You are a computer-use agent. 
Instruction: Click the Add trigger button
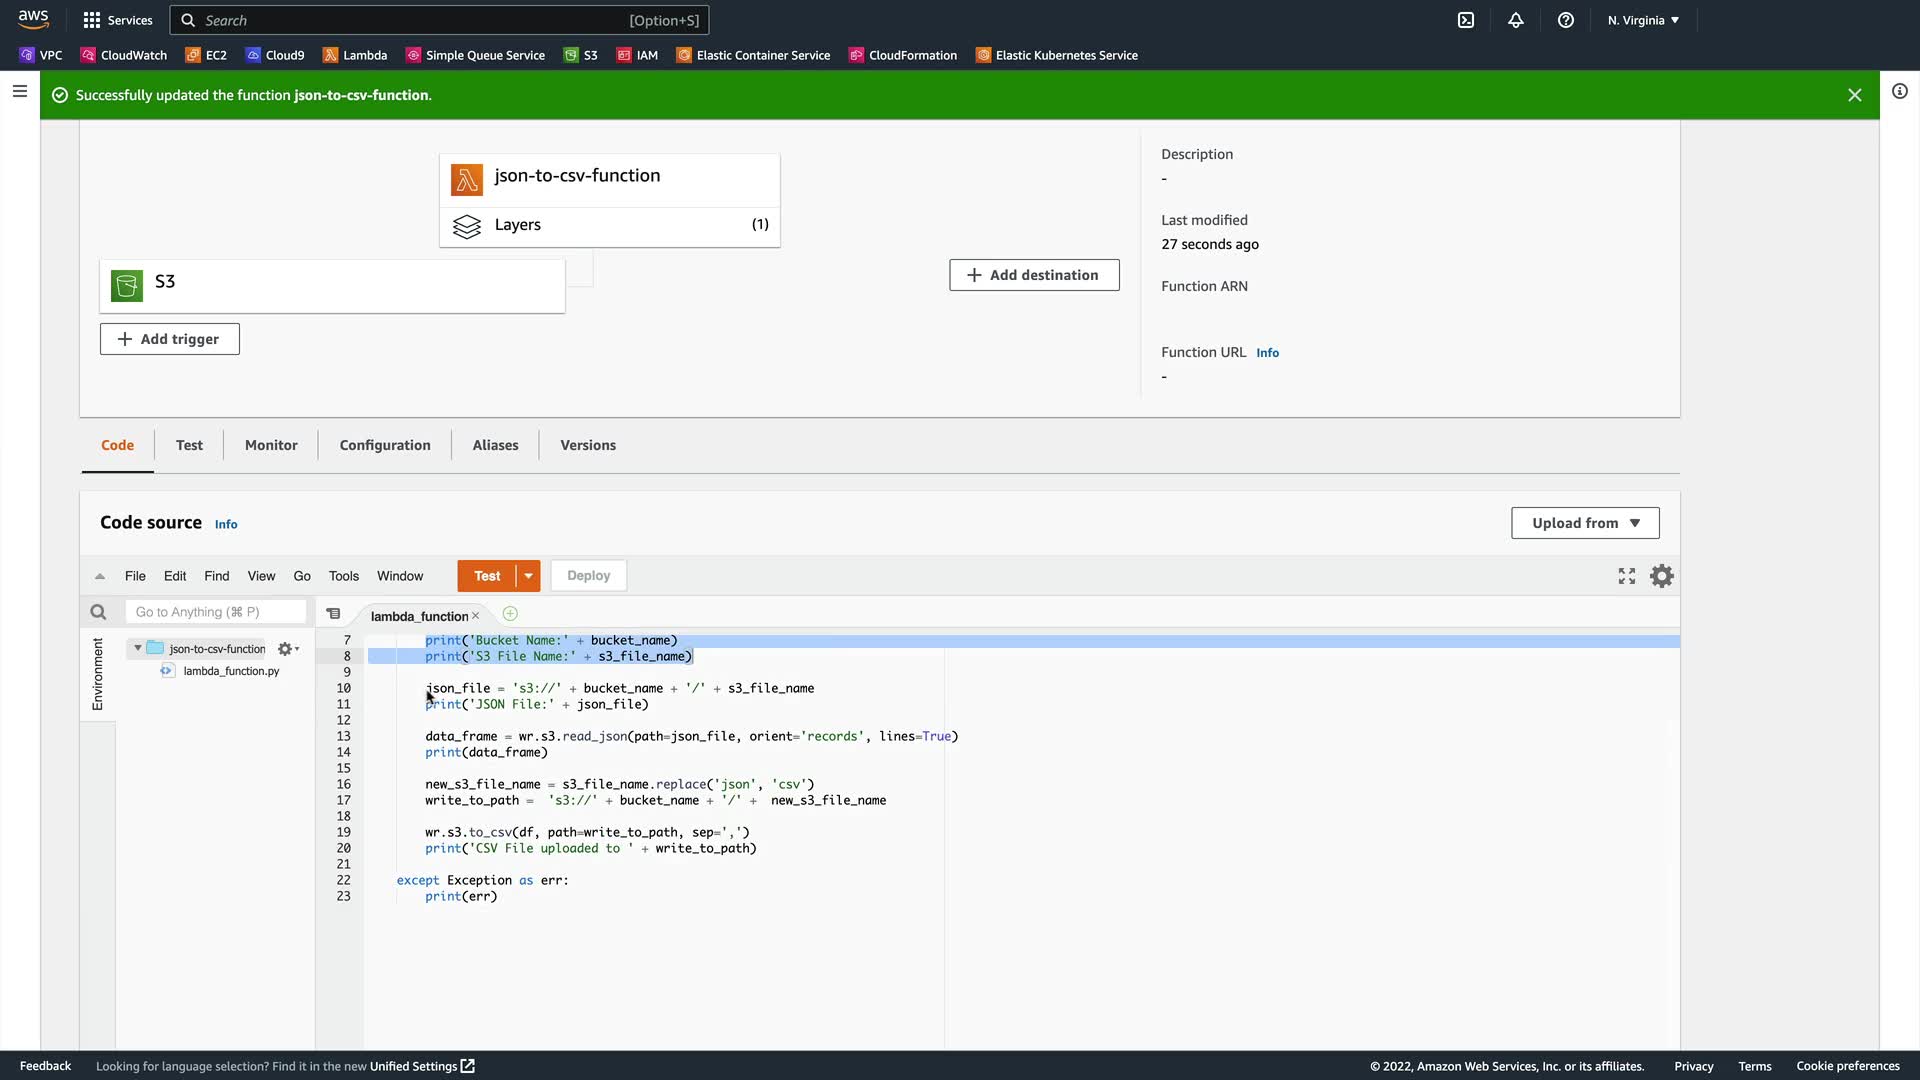tap(169, 339)
